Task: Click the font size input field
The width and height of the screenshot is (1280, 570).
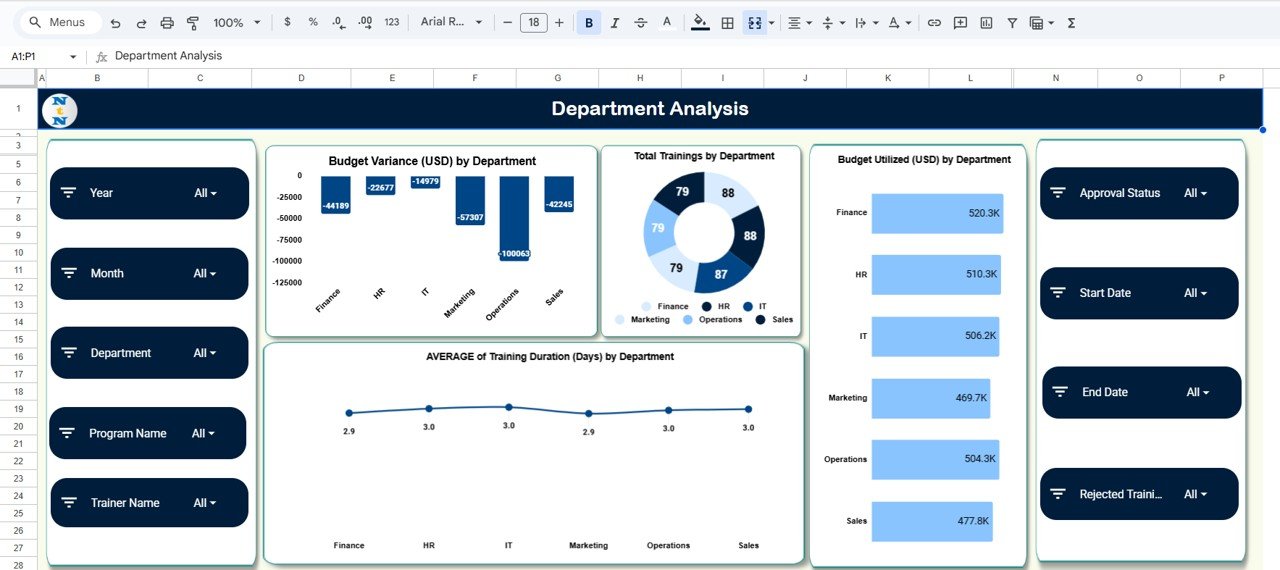Action: coord(533,22)
